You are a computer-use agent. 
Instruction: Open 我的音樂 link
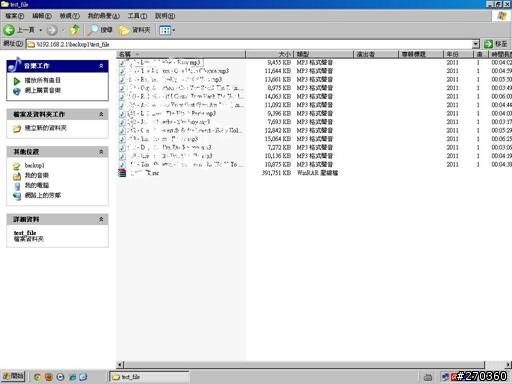tap(36, 175)
